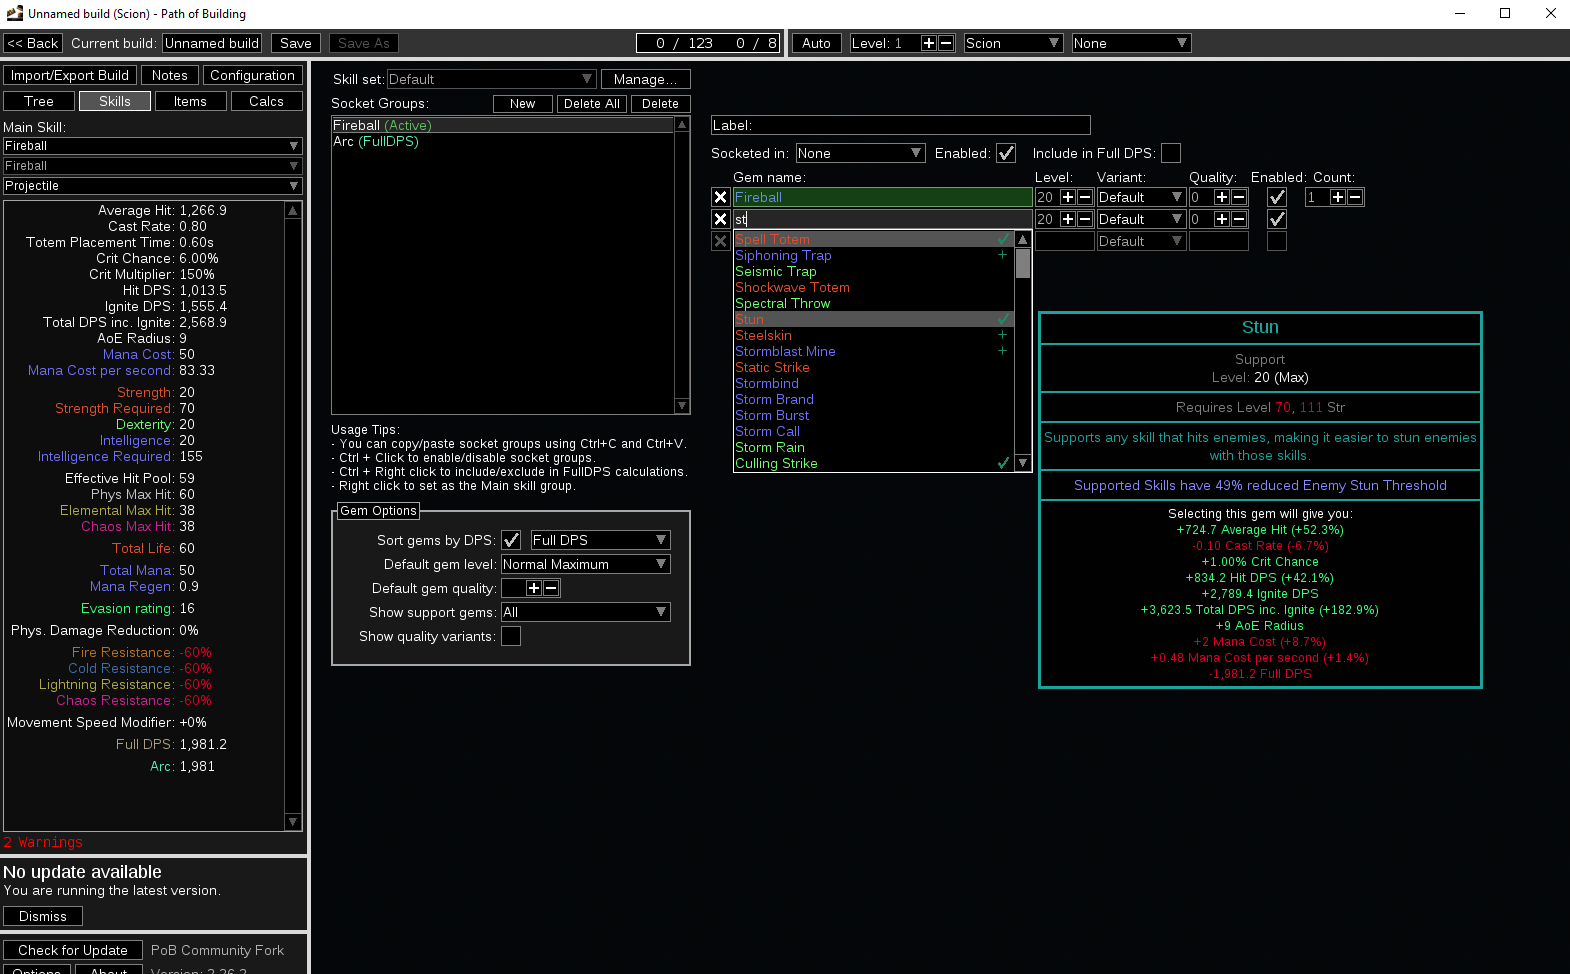This screenshot has width=1570, height=974.
Task: Switch to the Tree tab
Action: [39, 101]
